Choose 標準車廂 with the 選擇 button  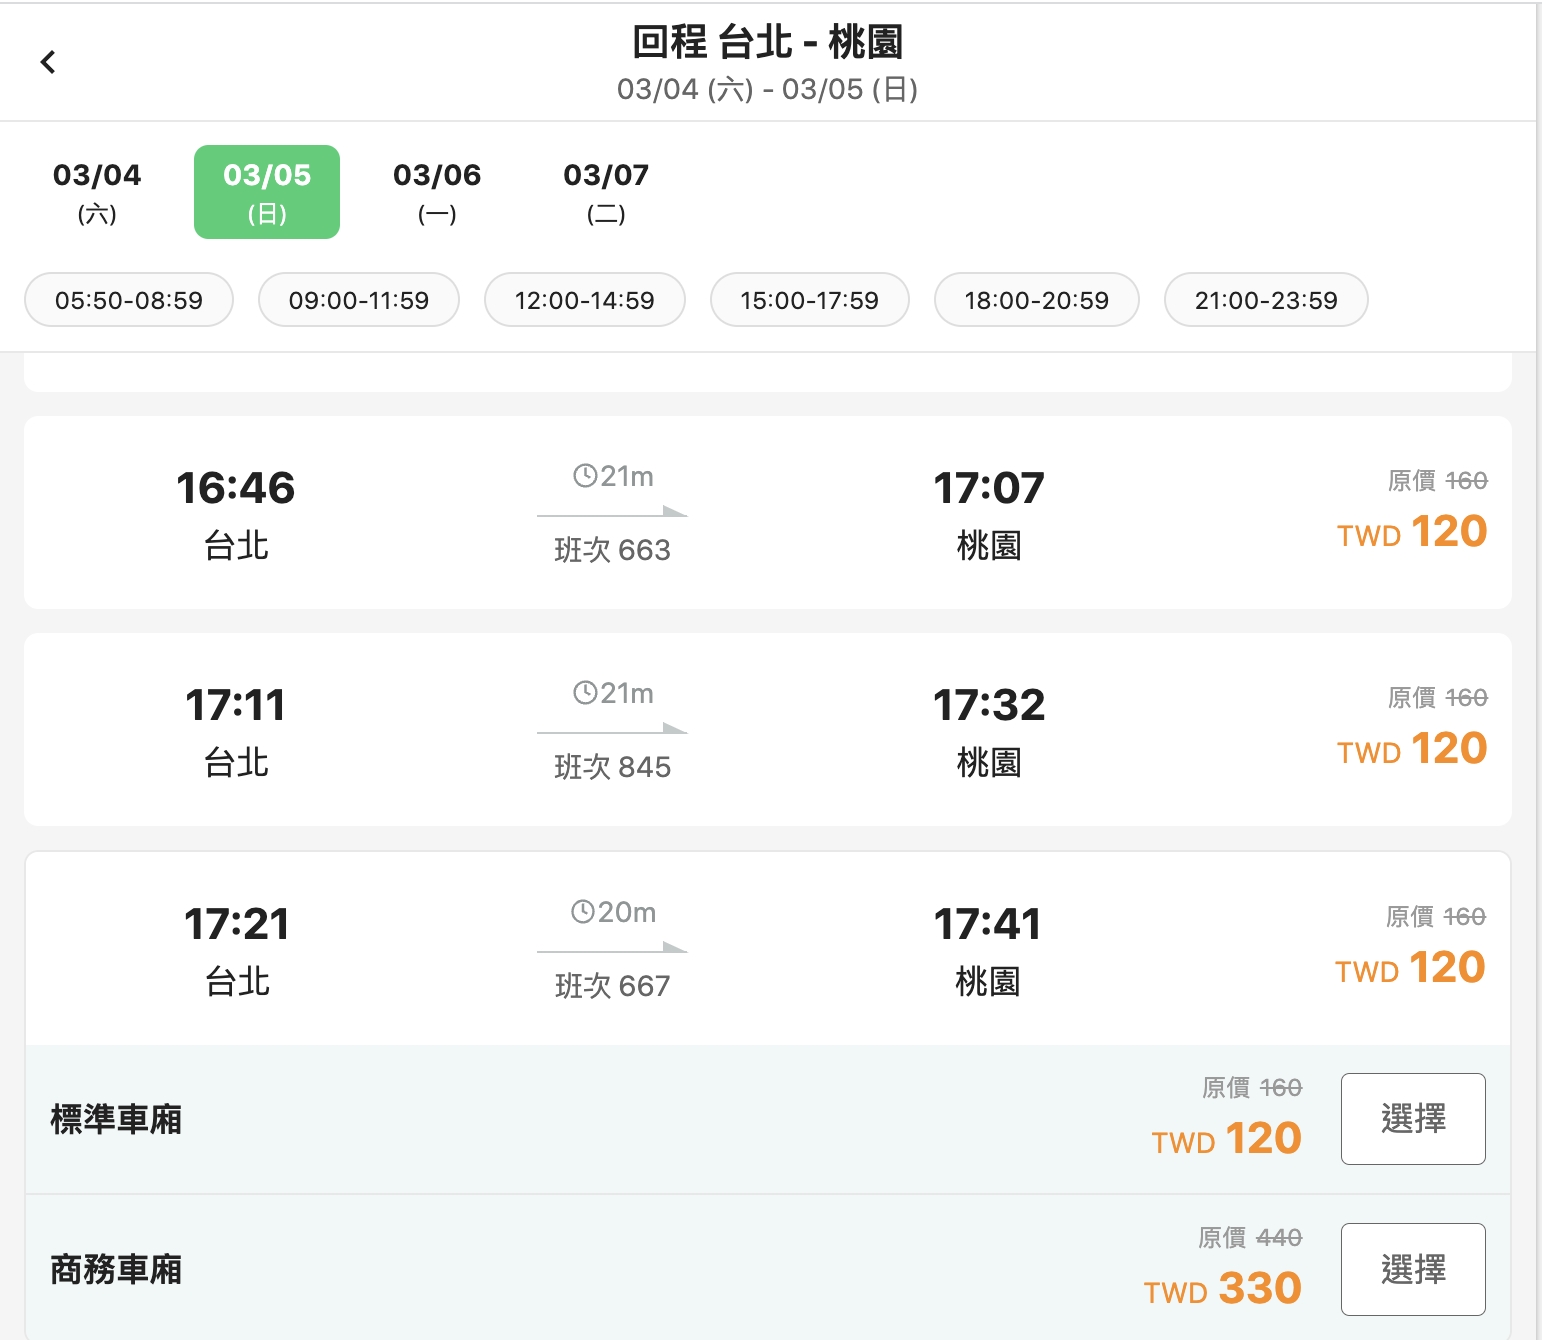point(1413,1119)
